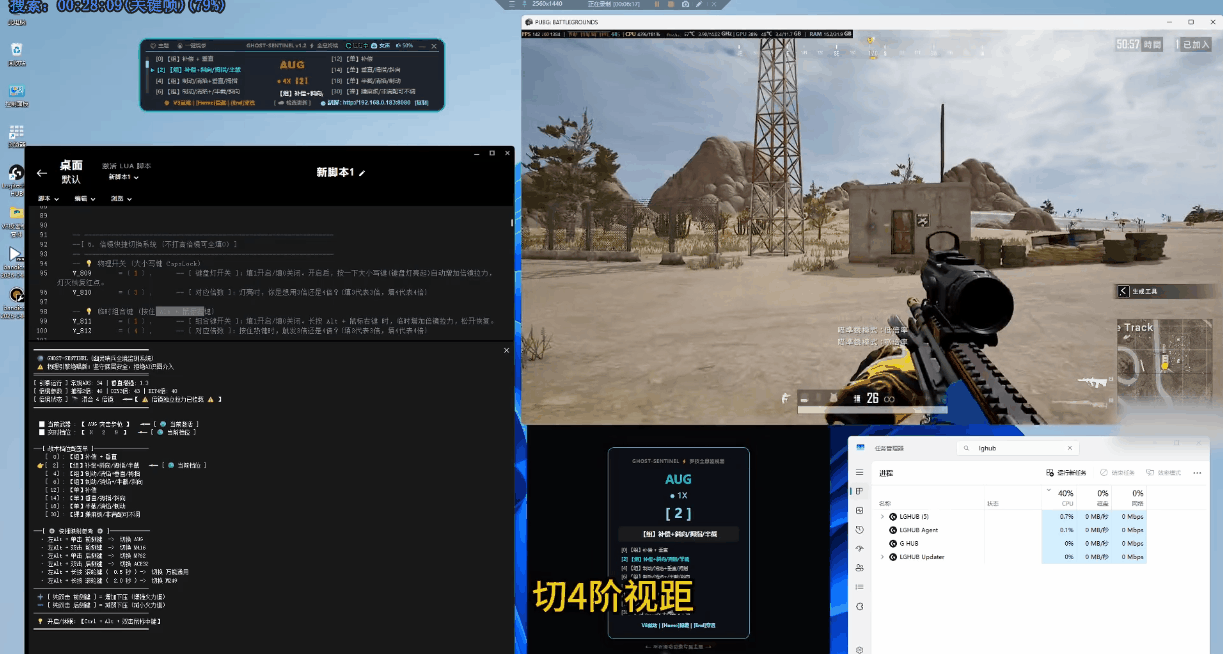Expand the LGHUB (5) process group
This screenshot has width=1223, height=654.
click(881, 517)
